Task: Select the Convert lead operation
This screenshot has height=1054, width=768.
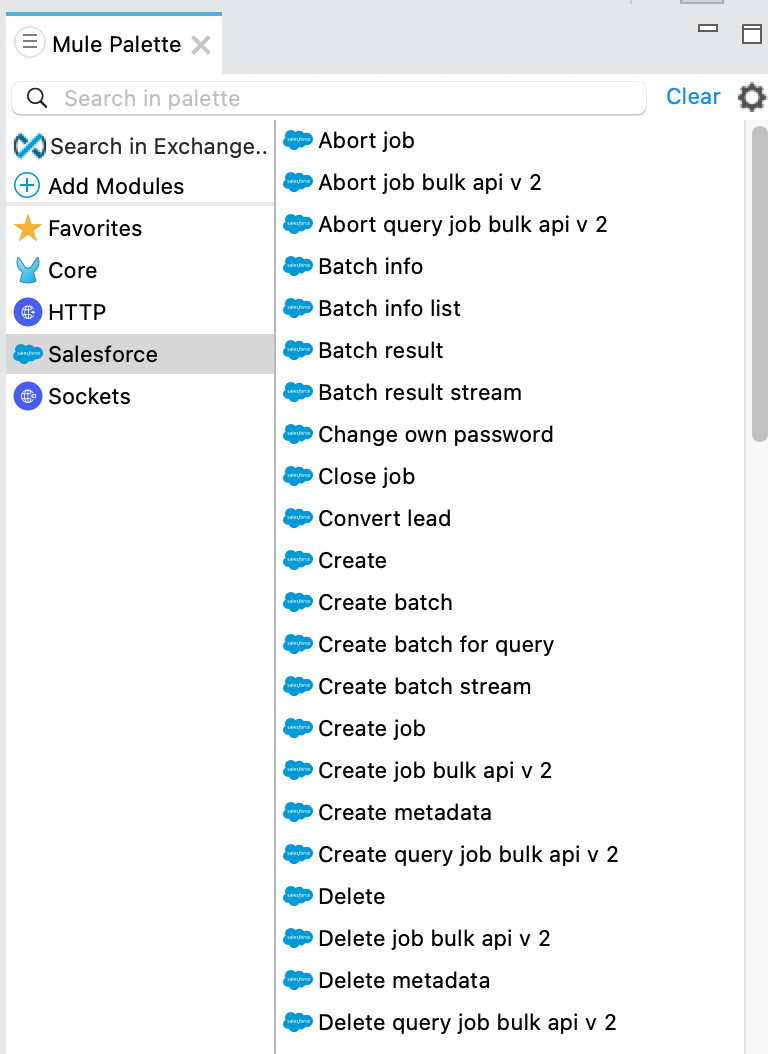Action: (x=384, y=518)
